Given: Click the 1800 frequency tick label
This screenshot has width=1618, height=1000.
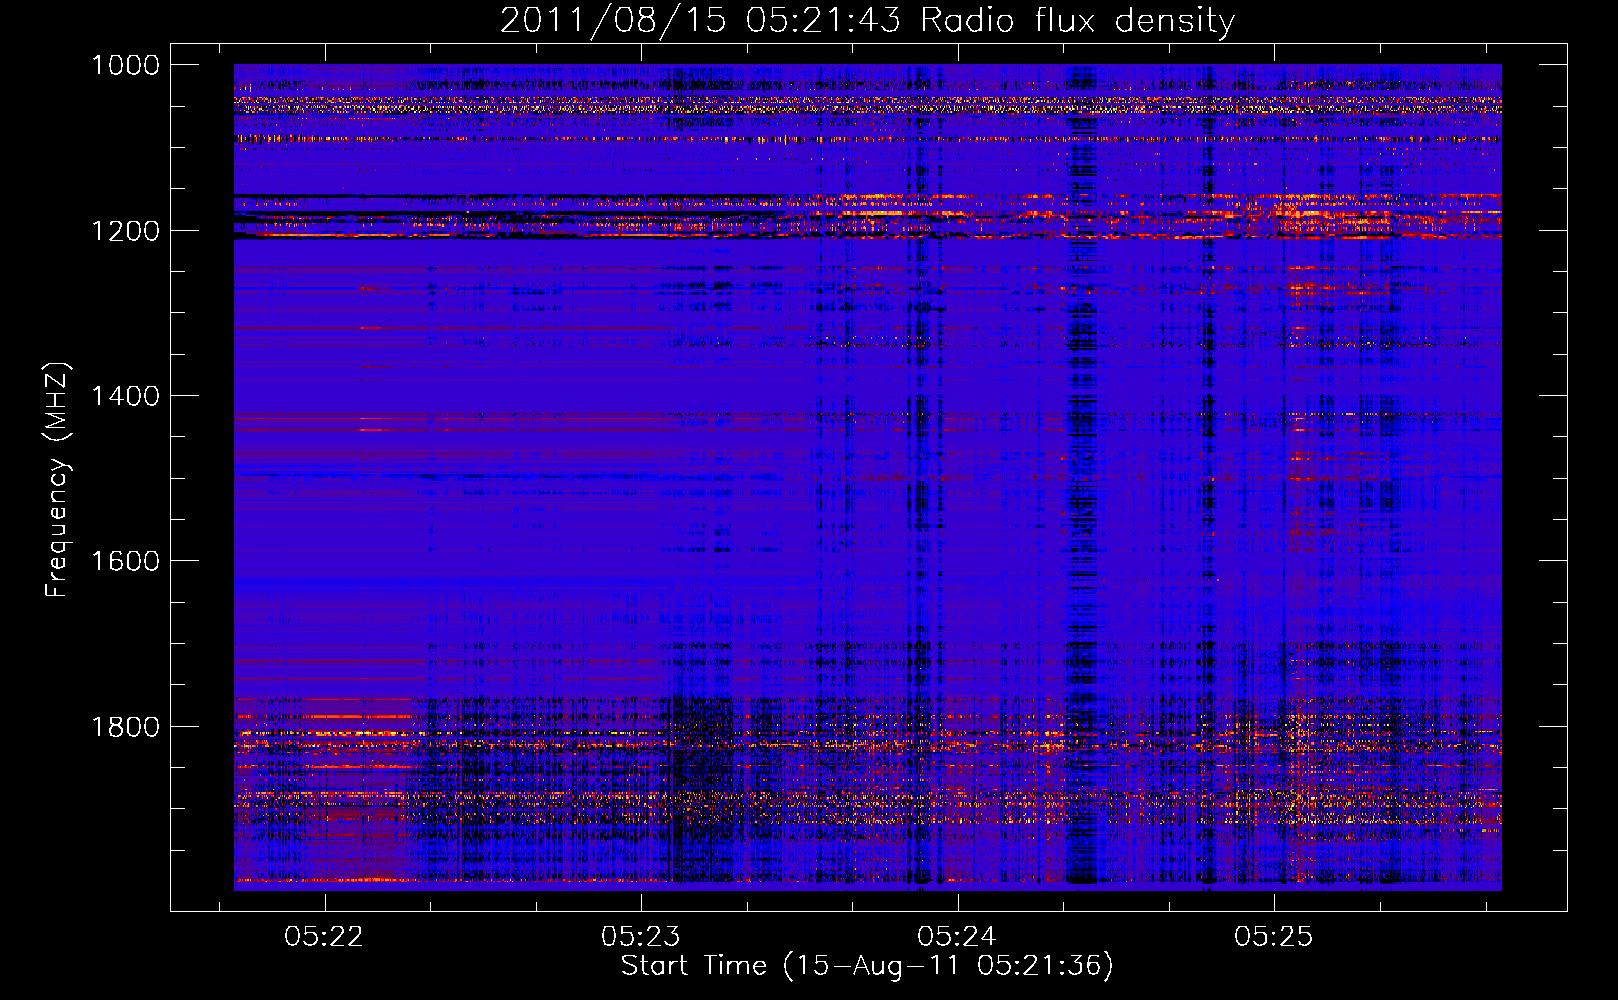Looking at the screenshot, I should click(126, 727).
